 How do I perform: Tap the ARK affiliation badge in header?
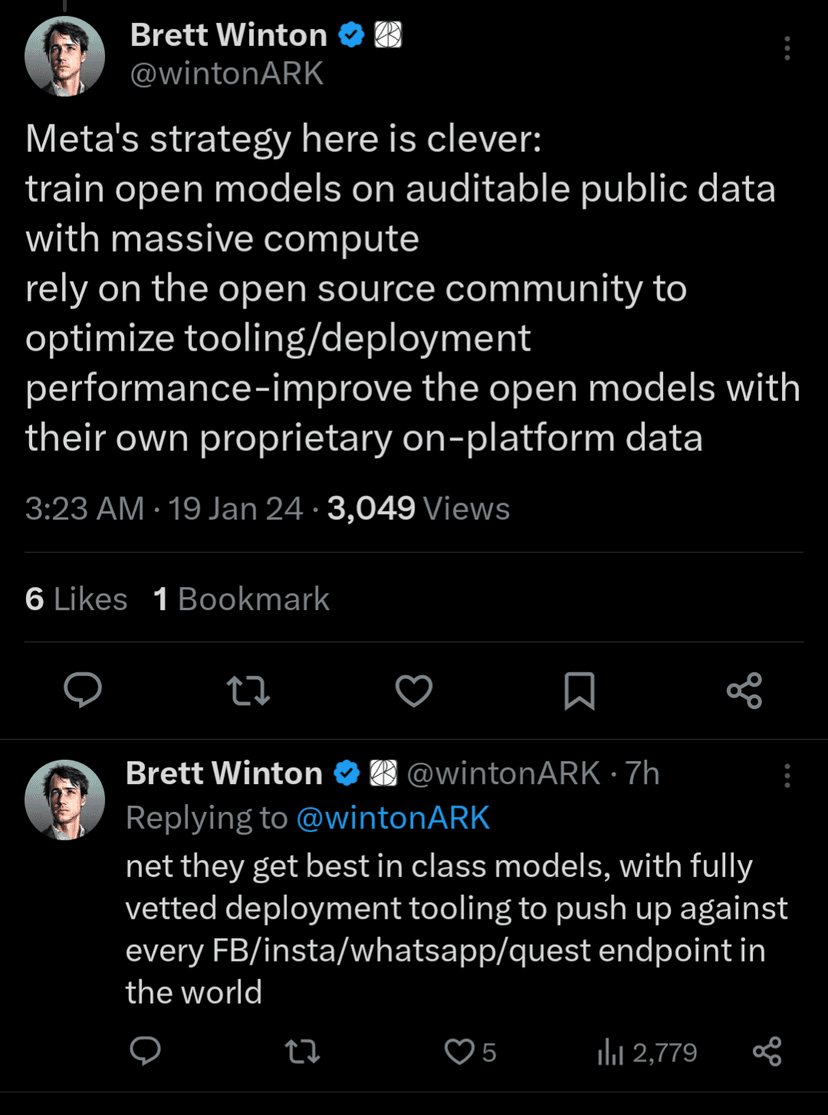(387, 37)
